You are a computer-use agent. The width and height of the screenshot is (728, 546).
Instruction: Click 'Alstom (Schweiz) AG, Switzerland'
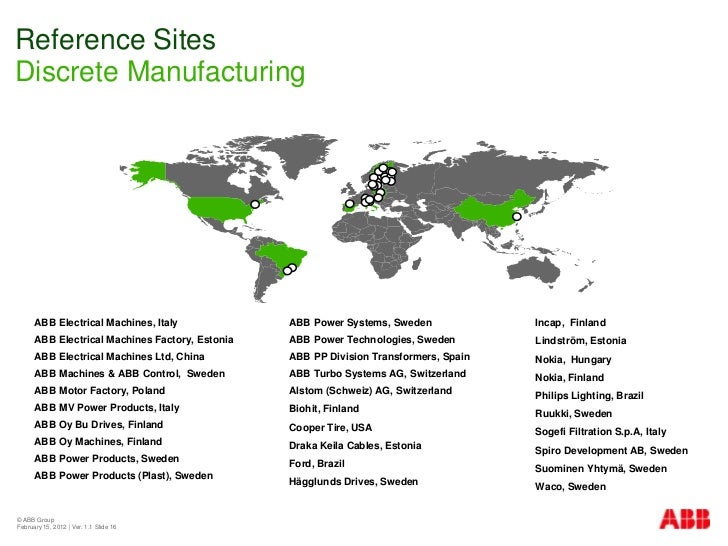point(370,391)
